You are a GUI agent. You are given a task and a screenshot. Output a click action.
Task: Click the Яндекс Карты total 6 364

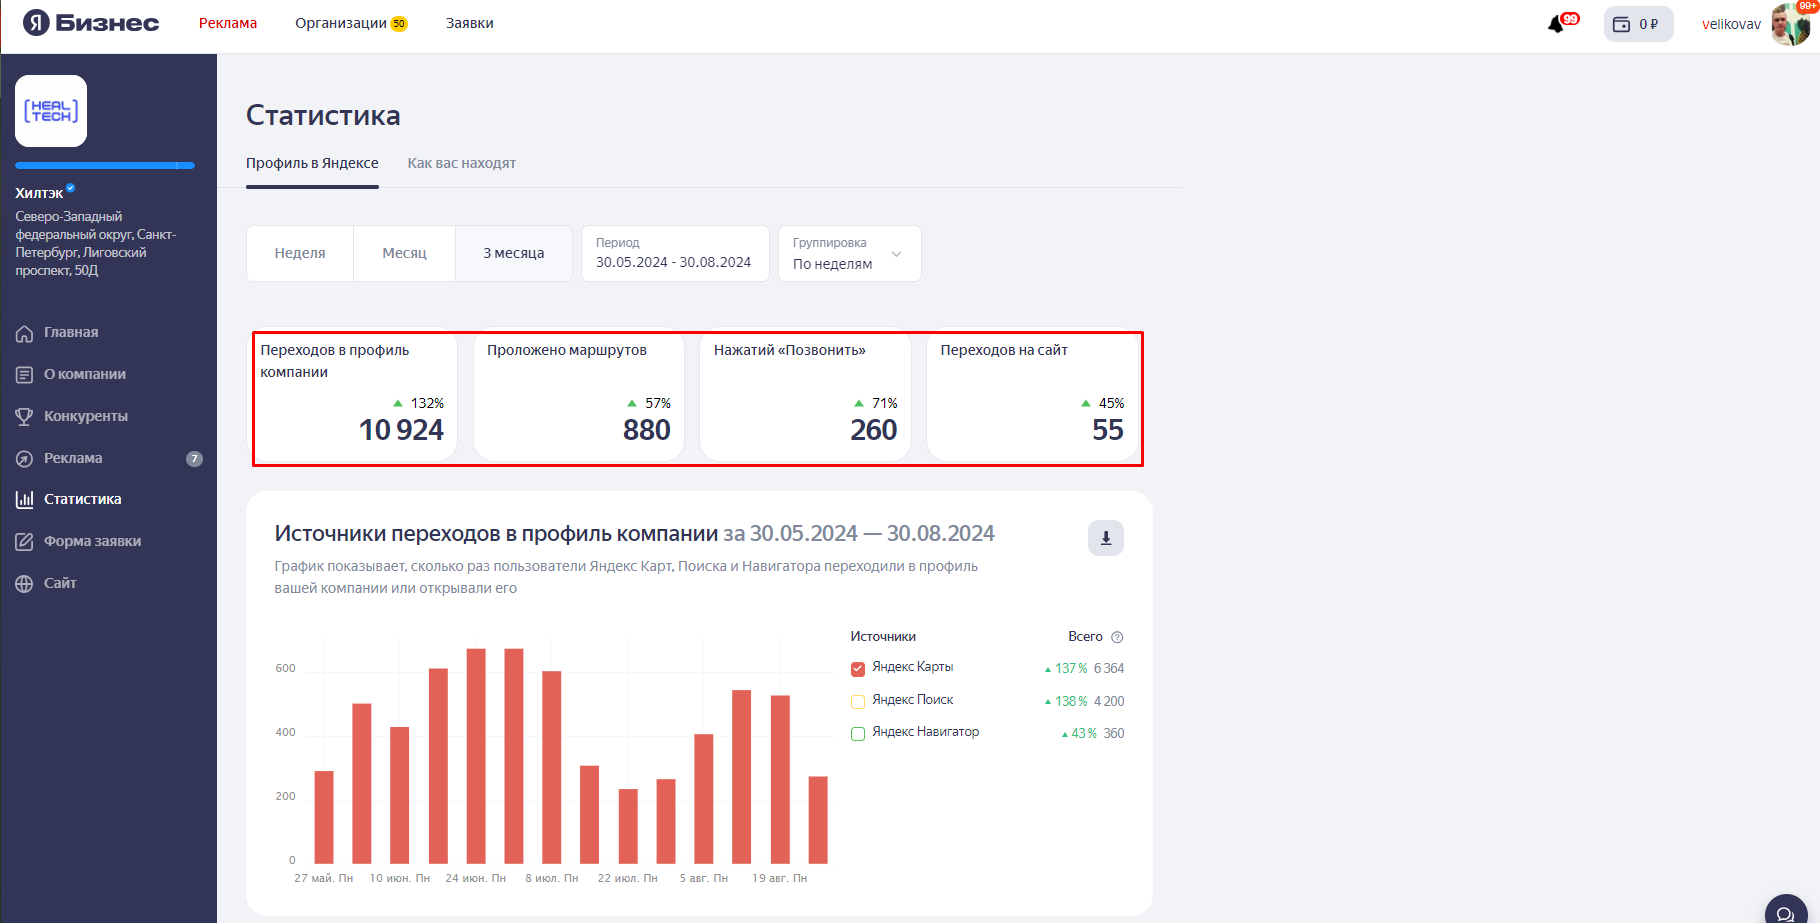click(1109, 668)
